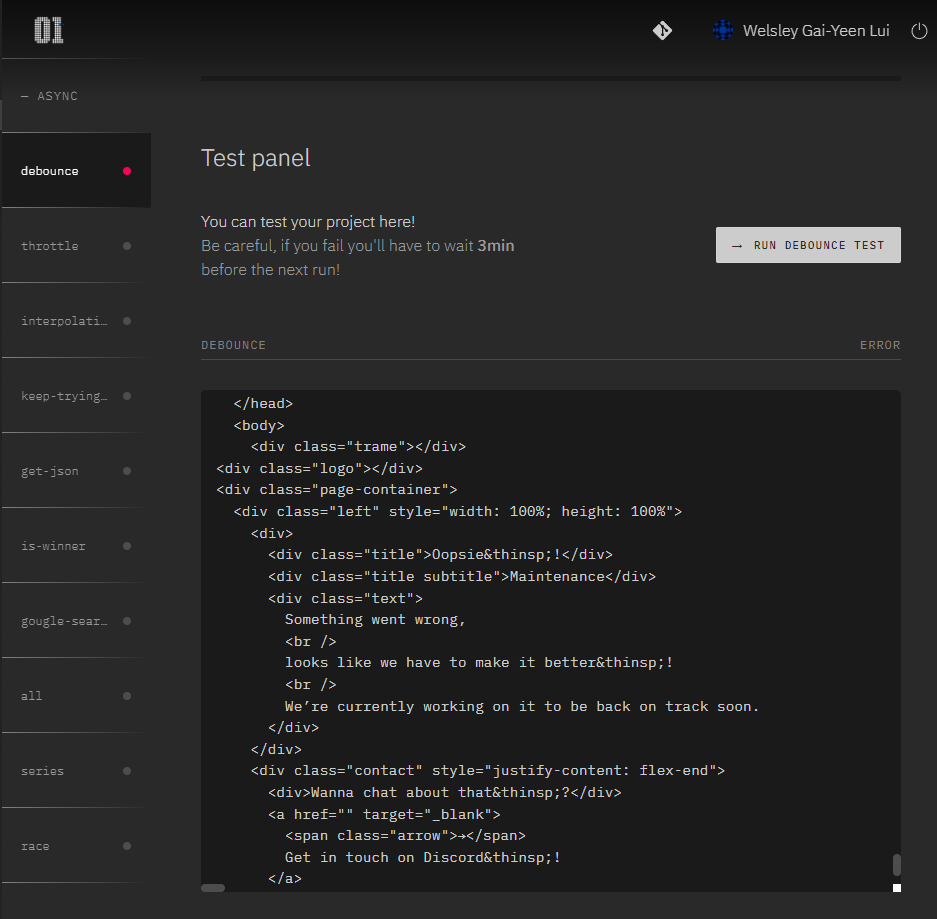Click the 'Get in touch on Discord' line

[422, 857]
